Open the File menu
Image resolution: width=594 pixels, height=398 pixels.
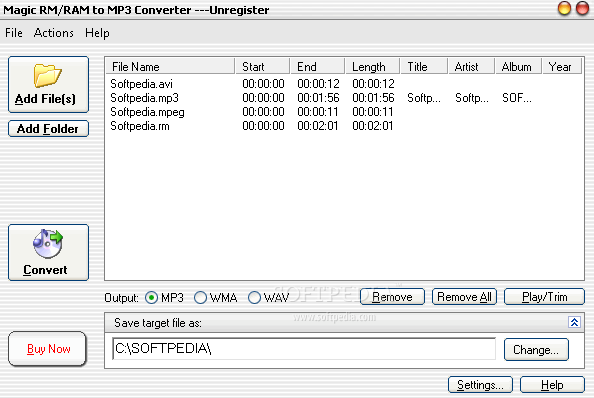click(x=14, y=33)
